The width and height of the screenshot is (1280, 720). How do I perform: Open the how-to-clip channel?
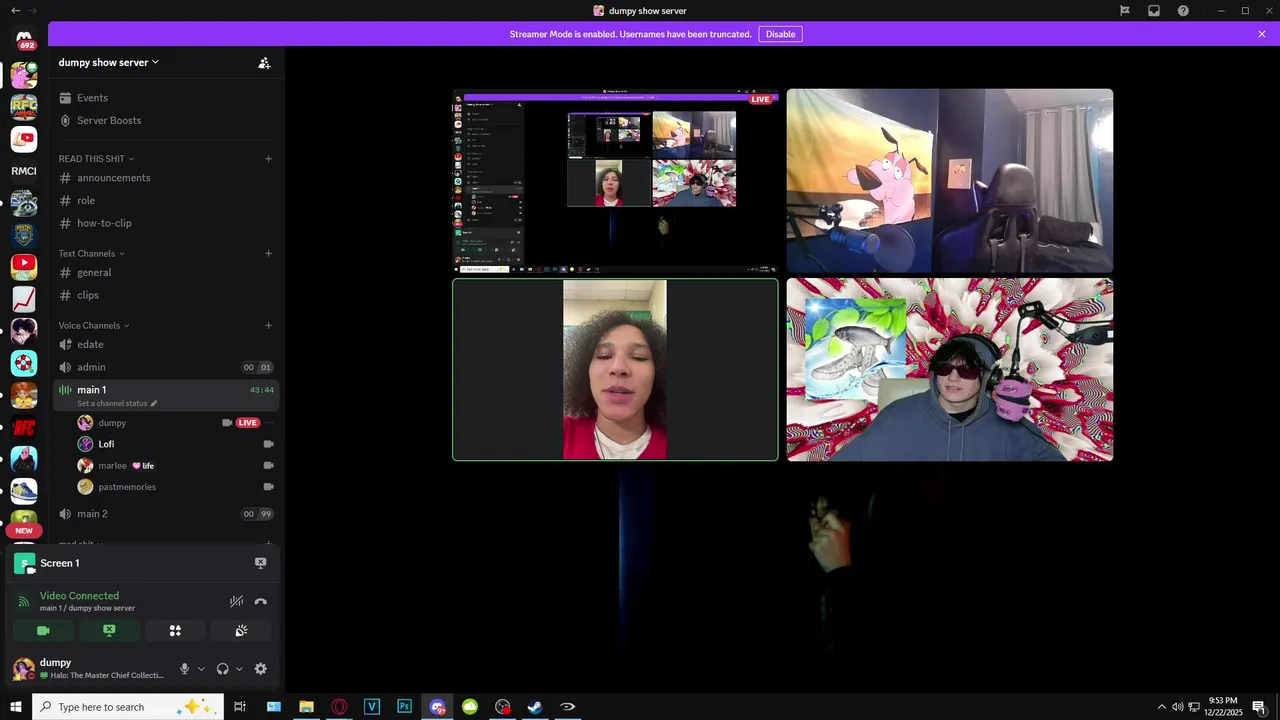tap(166, 223)
